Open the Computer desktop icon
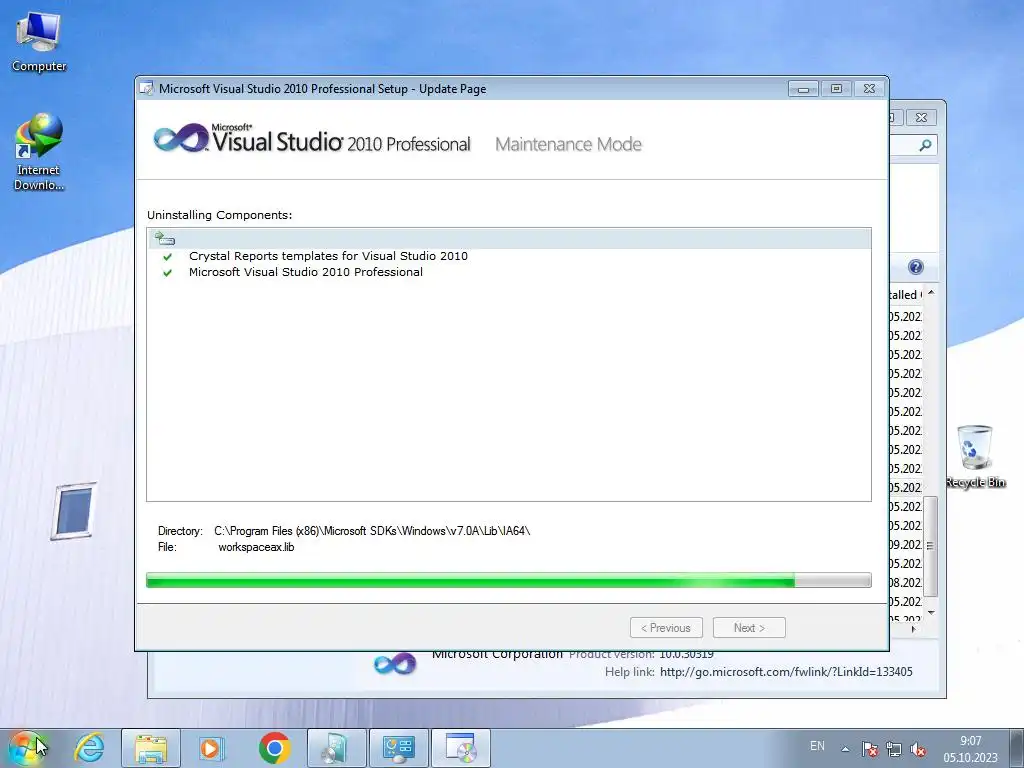Screen dimensions: 1024x768 [x=39, y=42]
